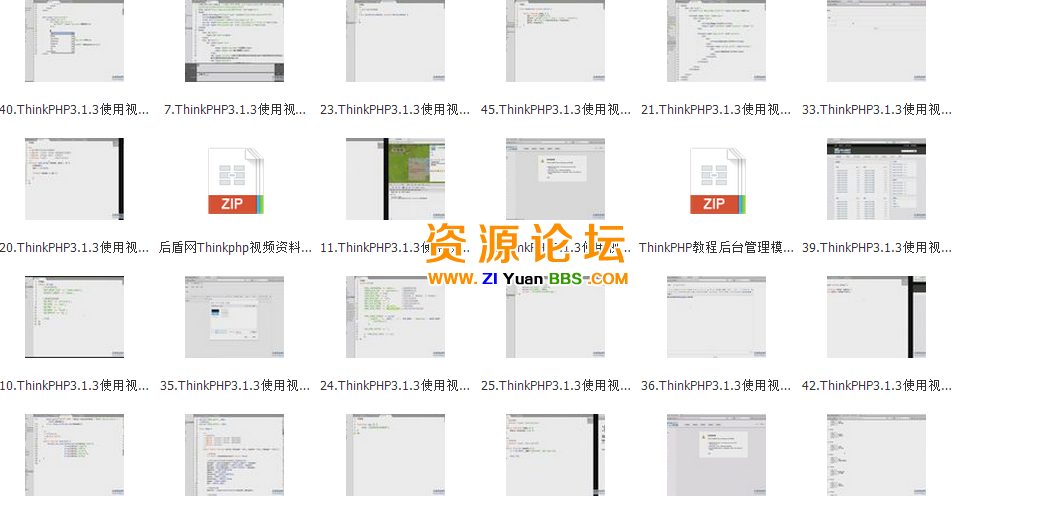Image resolution: width=1054 pixels, height=508 pixels.
Task: Open thumbnail of video 10.ThinkPHP3.1.3
Action: (75, 316)
